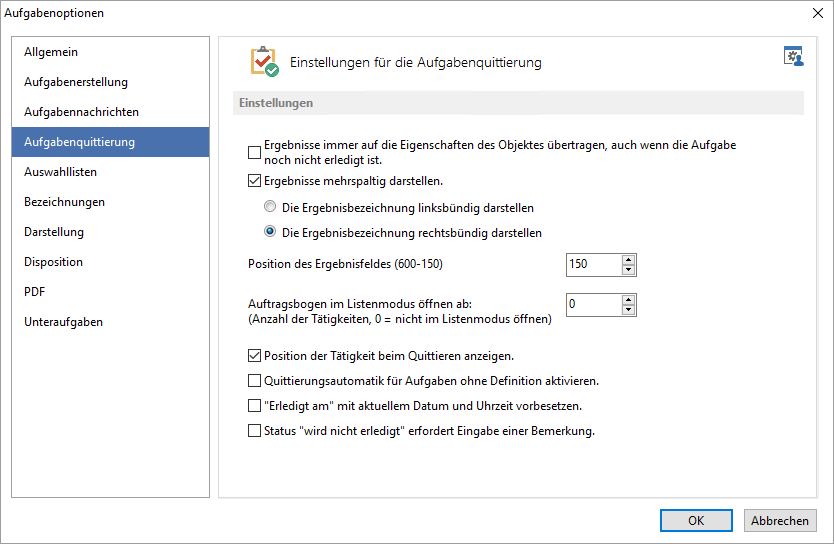Viewport: 834px width, 544px height.
Task: Select 'rechtsbündig darstellen' radio option
Action: pyautogui.click(x=270, y=231)
